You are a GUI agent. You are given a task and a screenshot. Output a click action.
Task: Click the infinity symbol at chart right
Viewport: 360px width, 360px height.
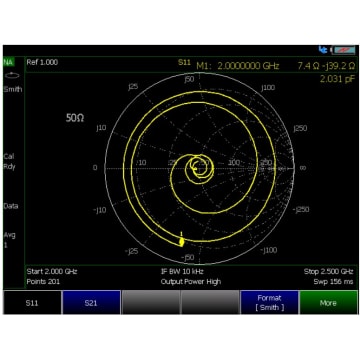[x=303, y=168]
